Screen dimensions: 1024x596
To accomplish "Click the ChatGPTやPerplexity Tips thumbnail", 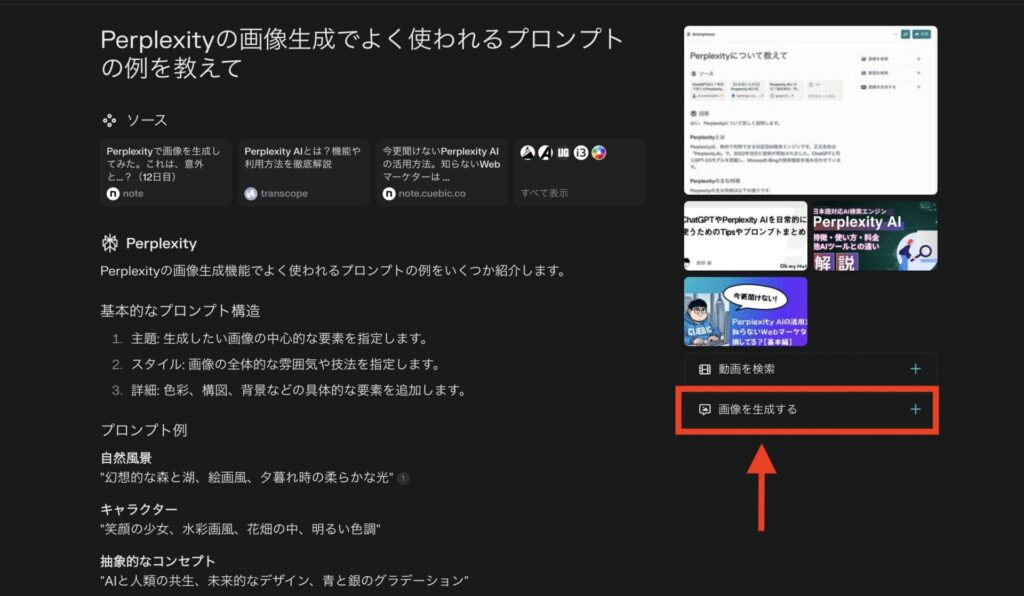I will click(x=745, y=235).
